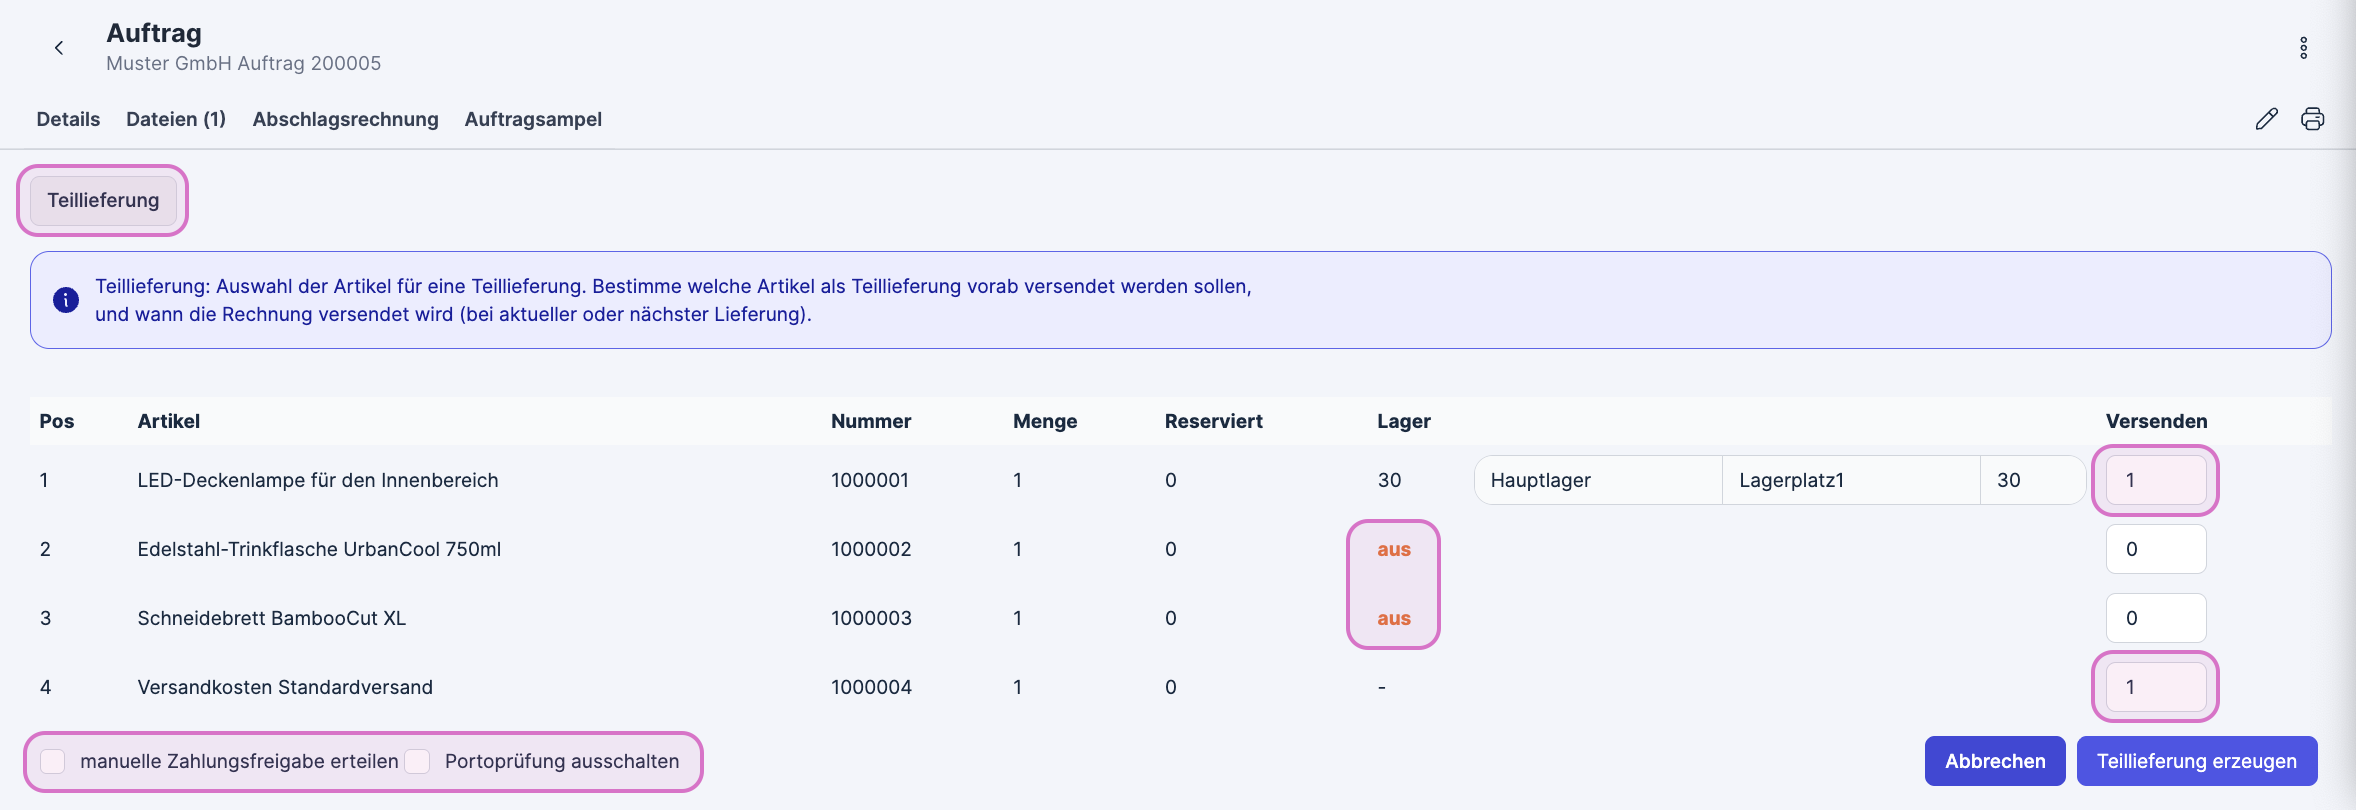Show the Auftragsampel tab
Image resolution: width=2356 pixels, height=810 pixels.
point(533,119)
